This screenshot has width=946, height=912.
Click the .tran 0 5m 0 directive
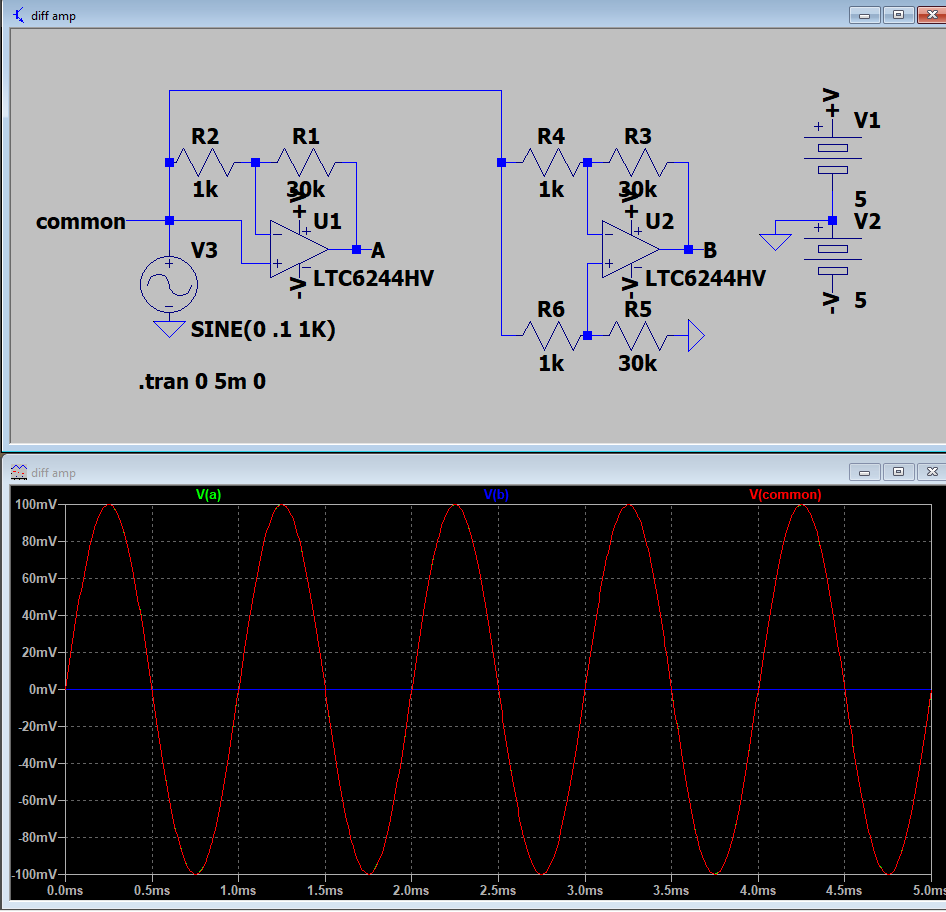202,381
